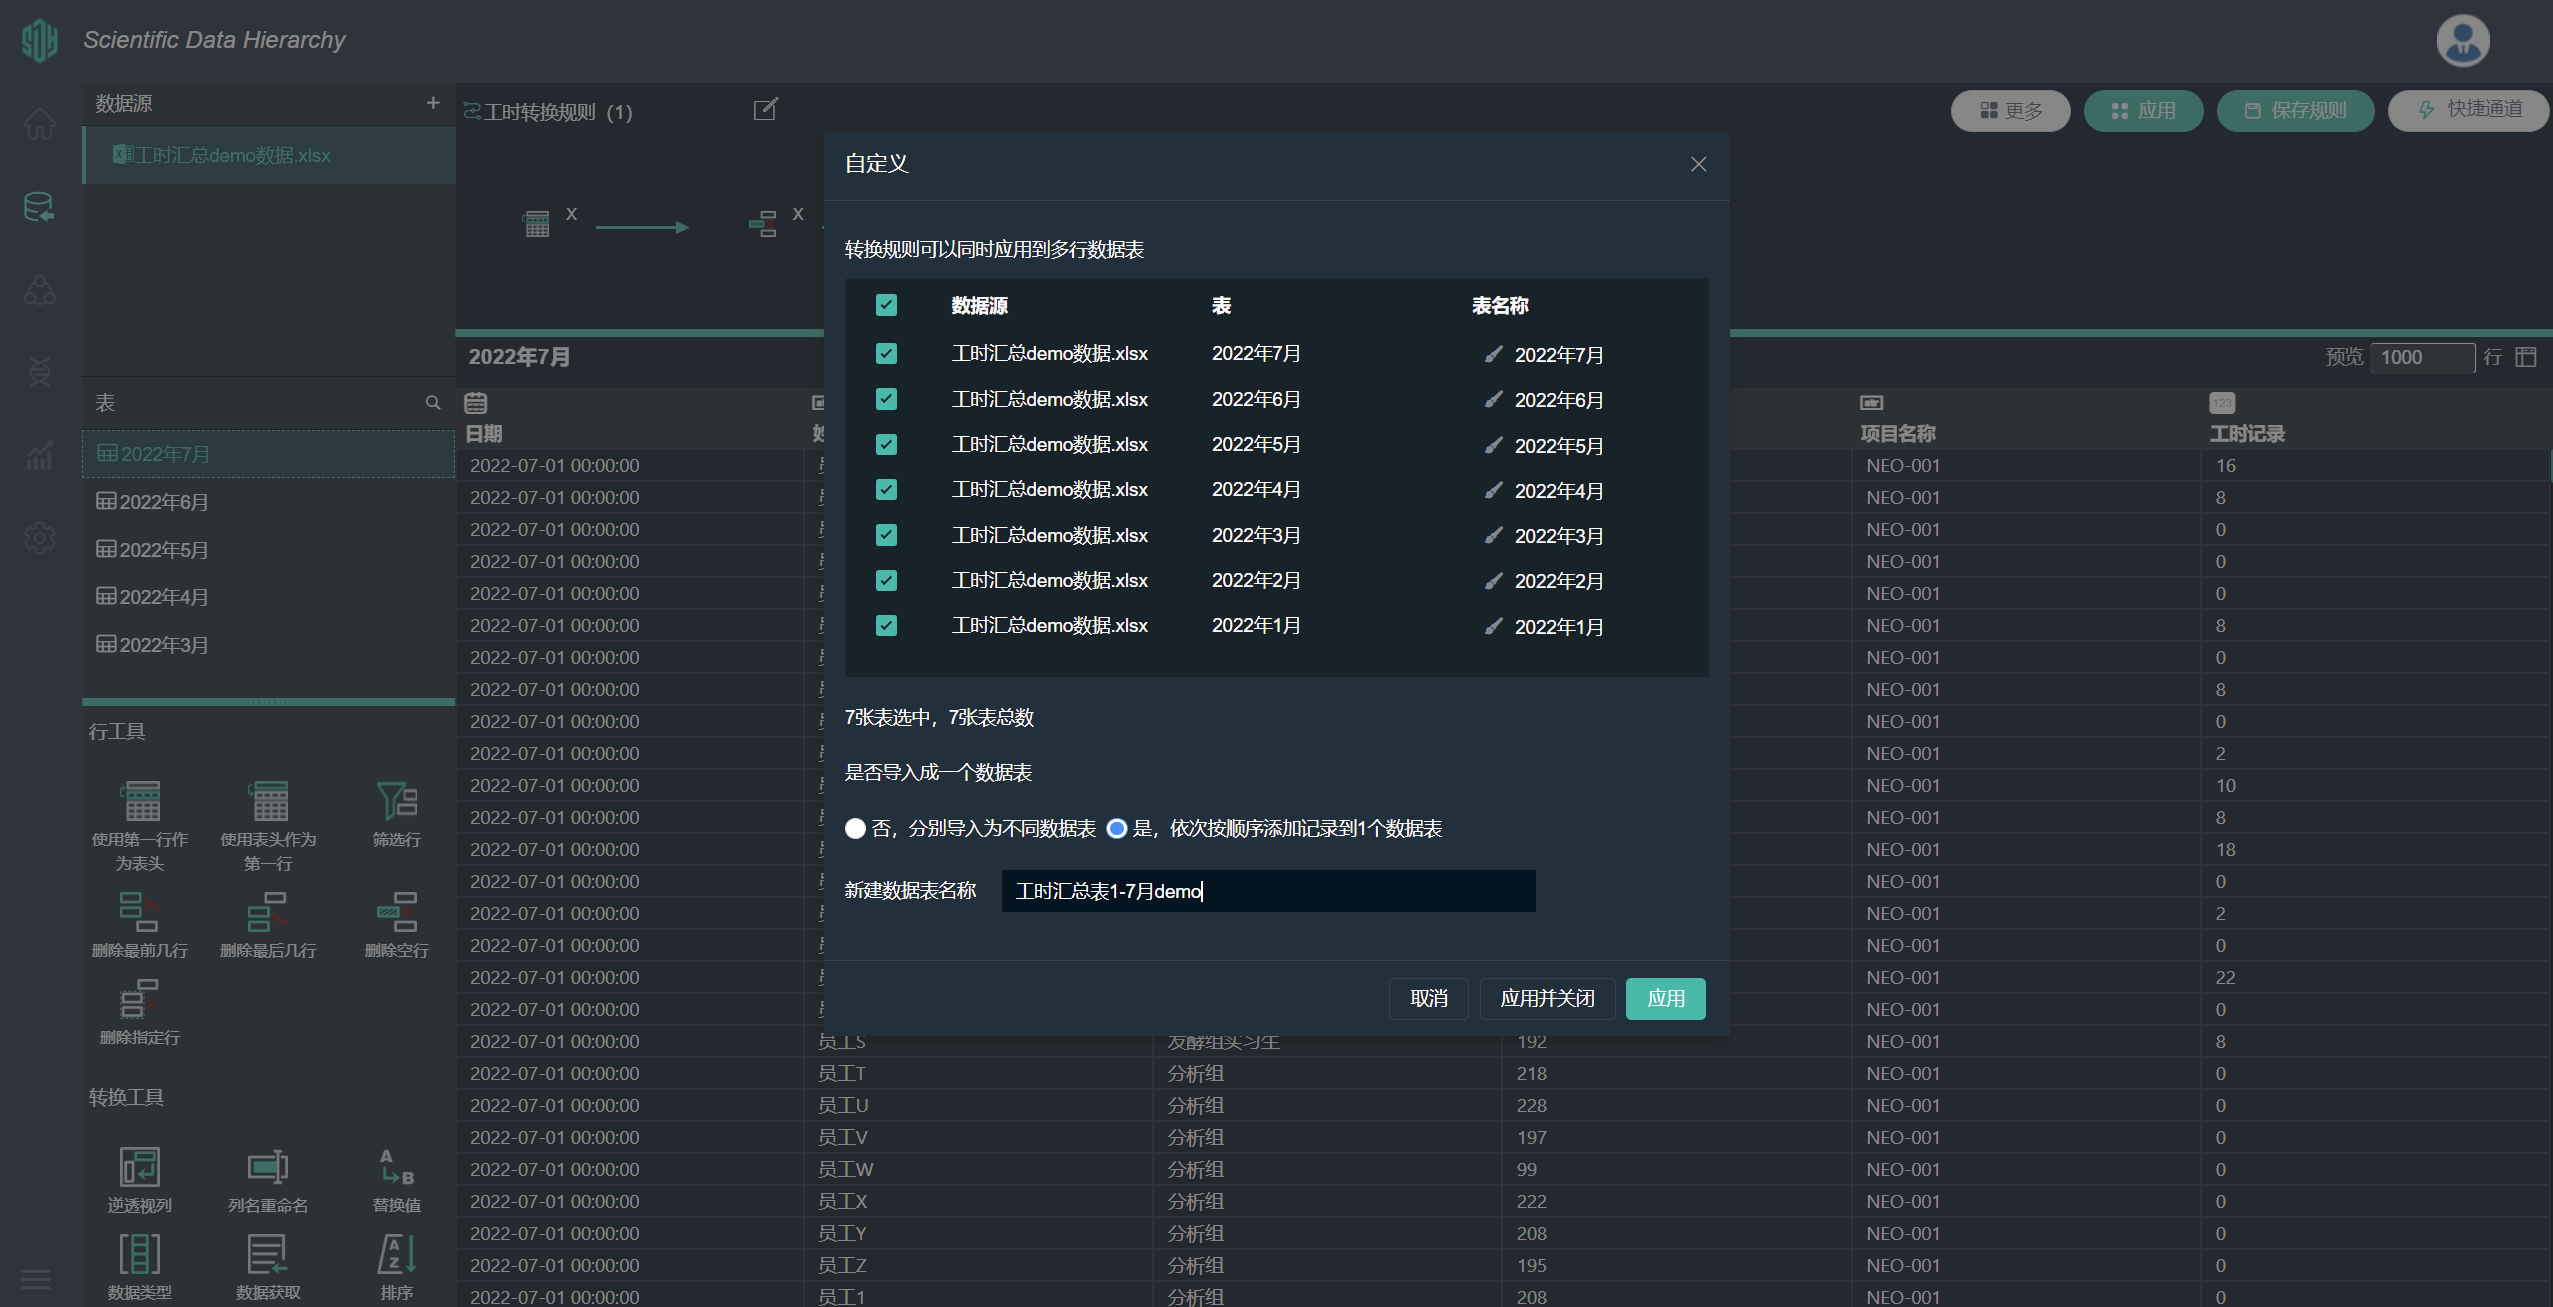Select table 2022年7月 in list

coord(268,454)
